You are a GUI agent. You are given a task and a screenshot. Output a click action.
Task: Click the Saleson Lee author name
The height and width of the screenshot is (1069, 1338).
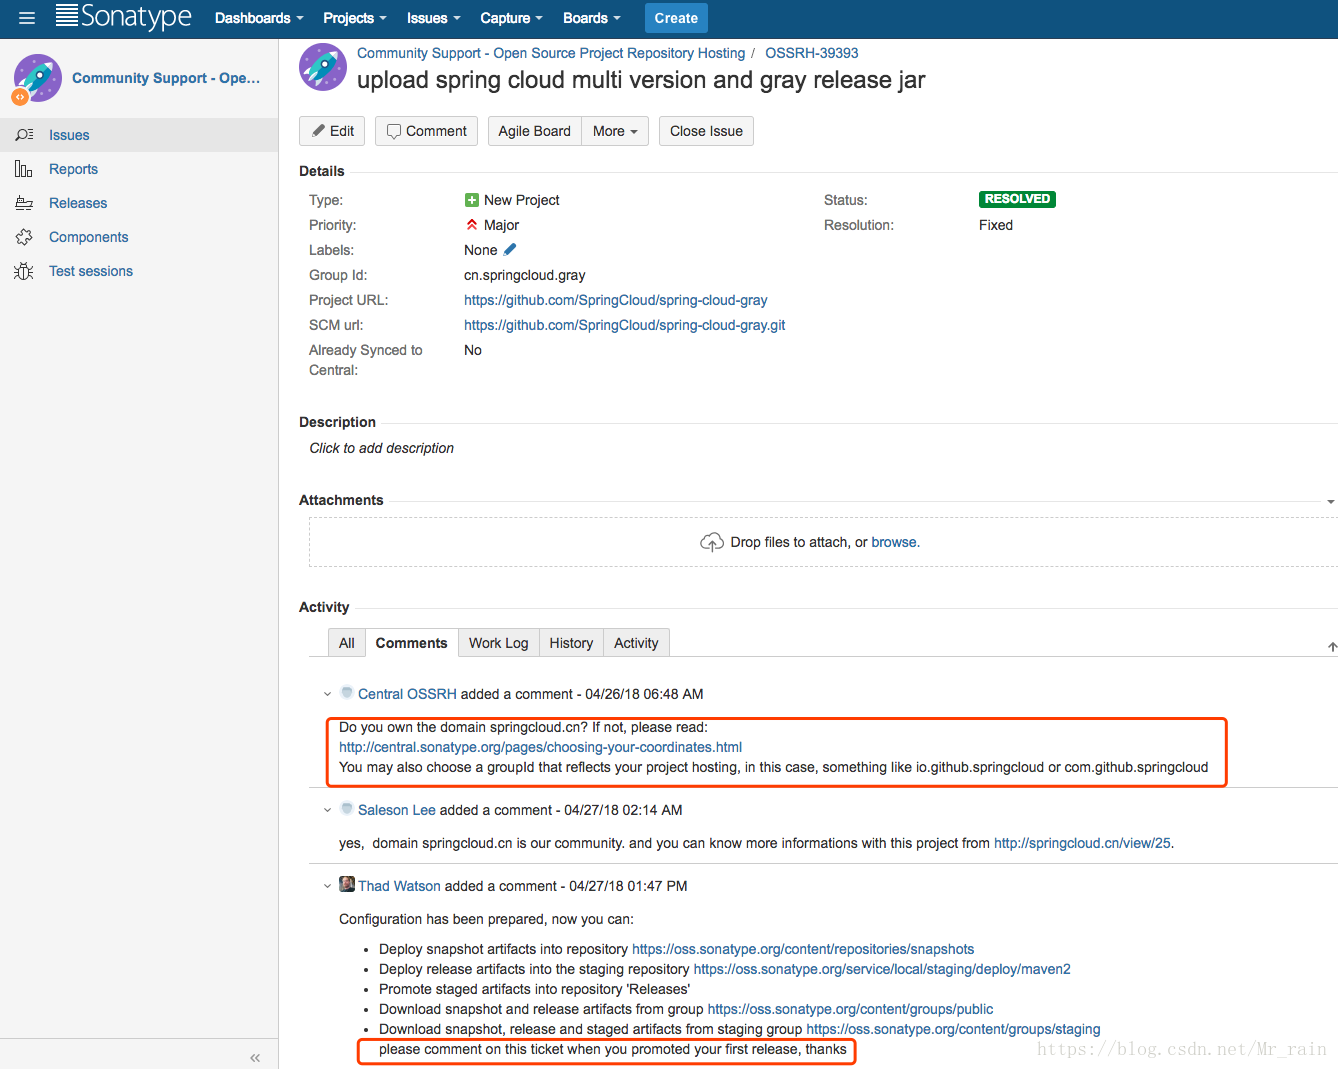tap(397, 810)
